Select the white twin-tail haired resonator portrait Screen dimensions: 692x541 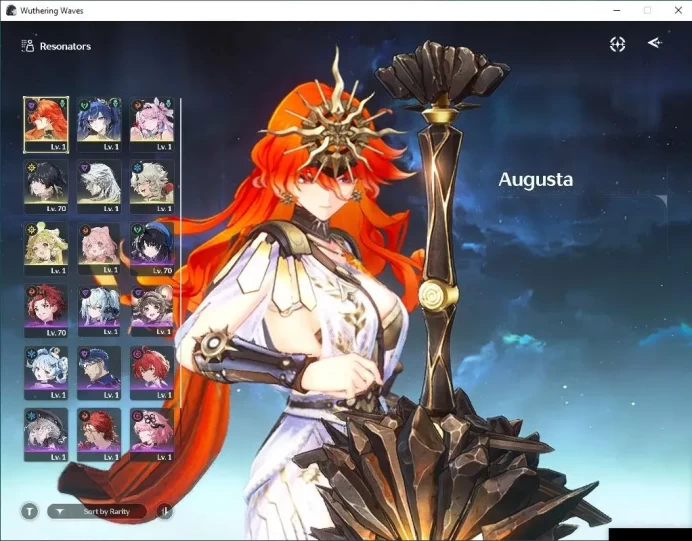click(99, 311)
